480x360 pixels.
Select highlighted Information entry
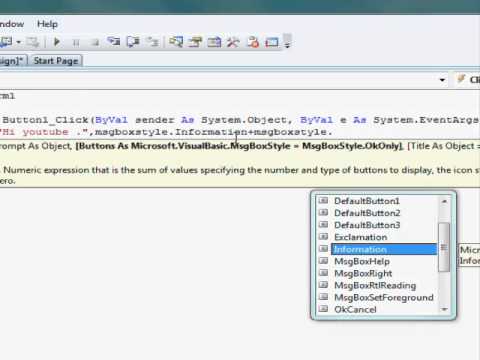pyautogui.click(x=384, y=249)
